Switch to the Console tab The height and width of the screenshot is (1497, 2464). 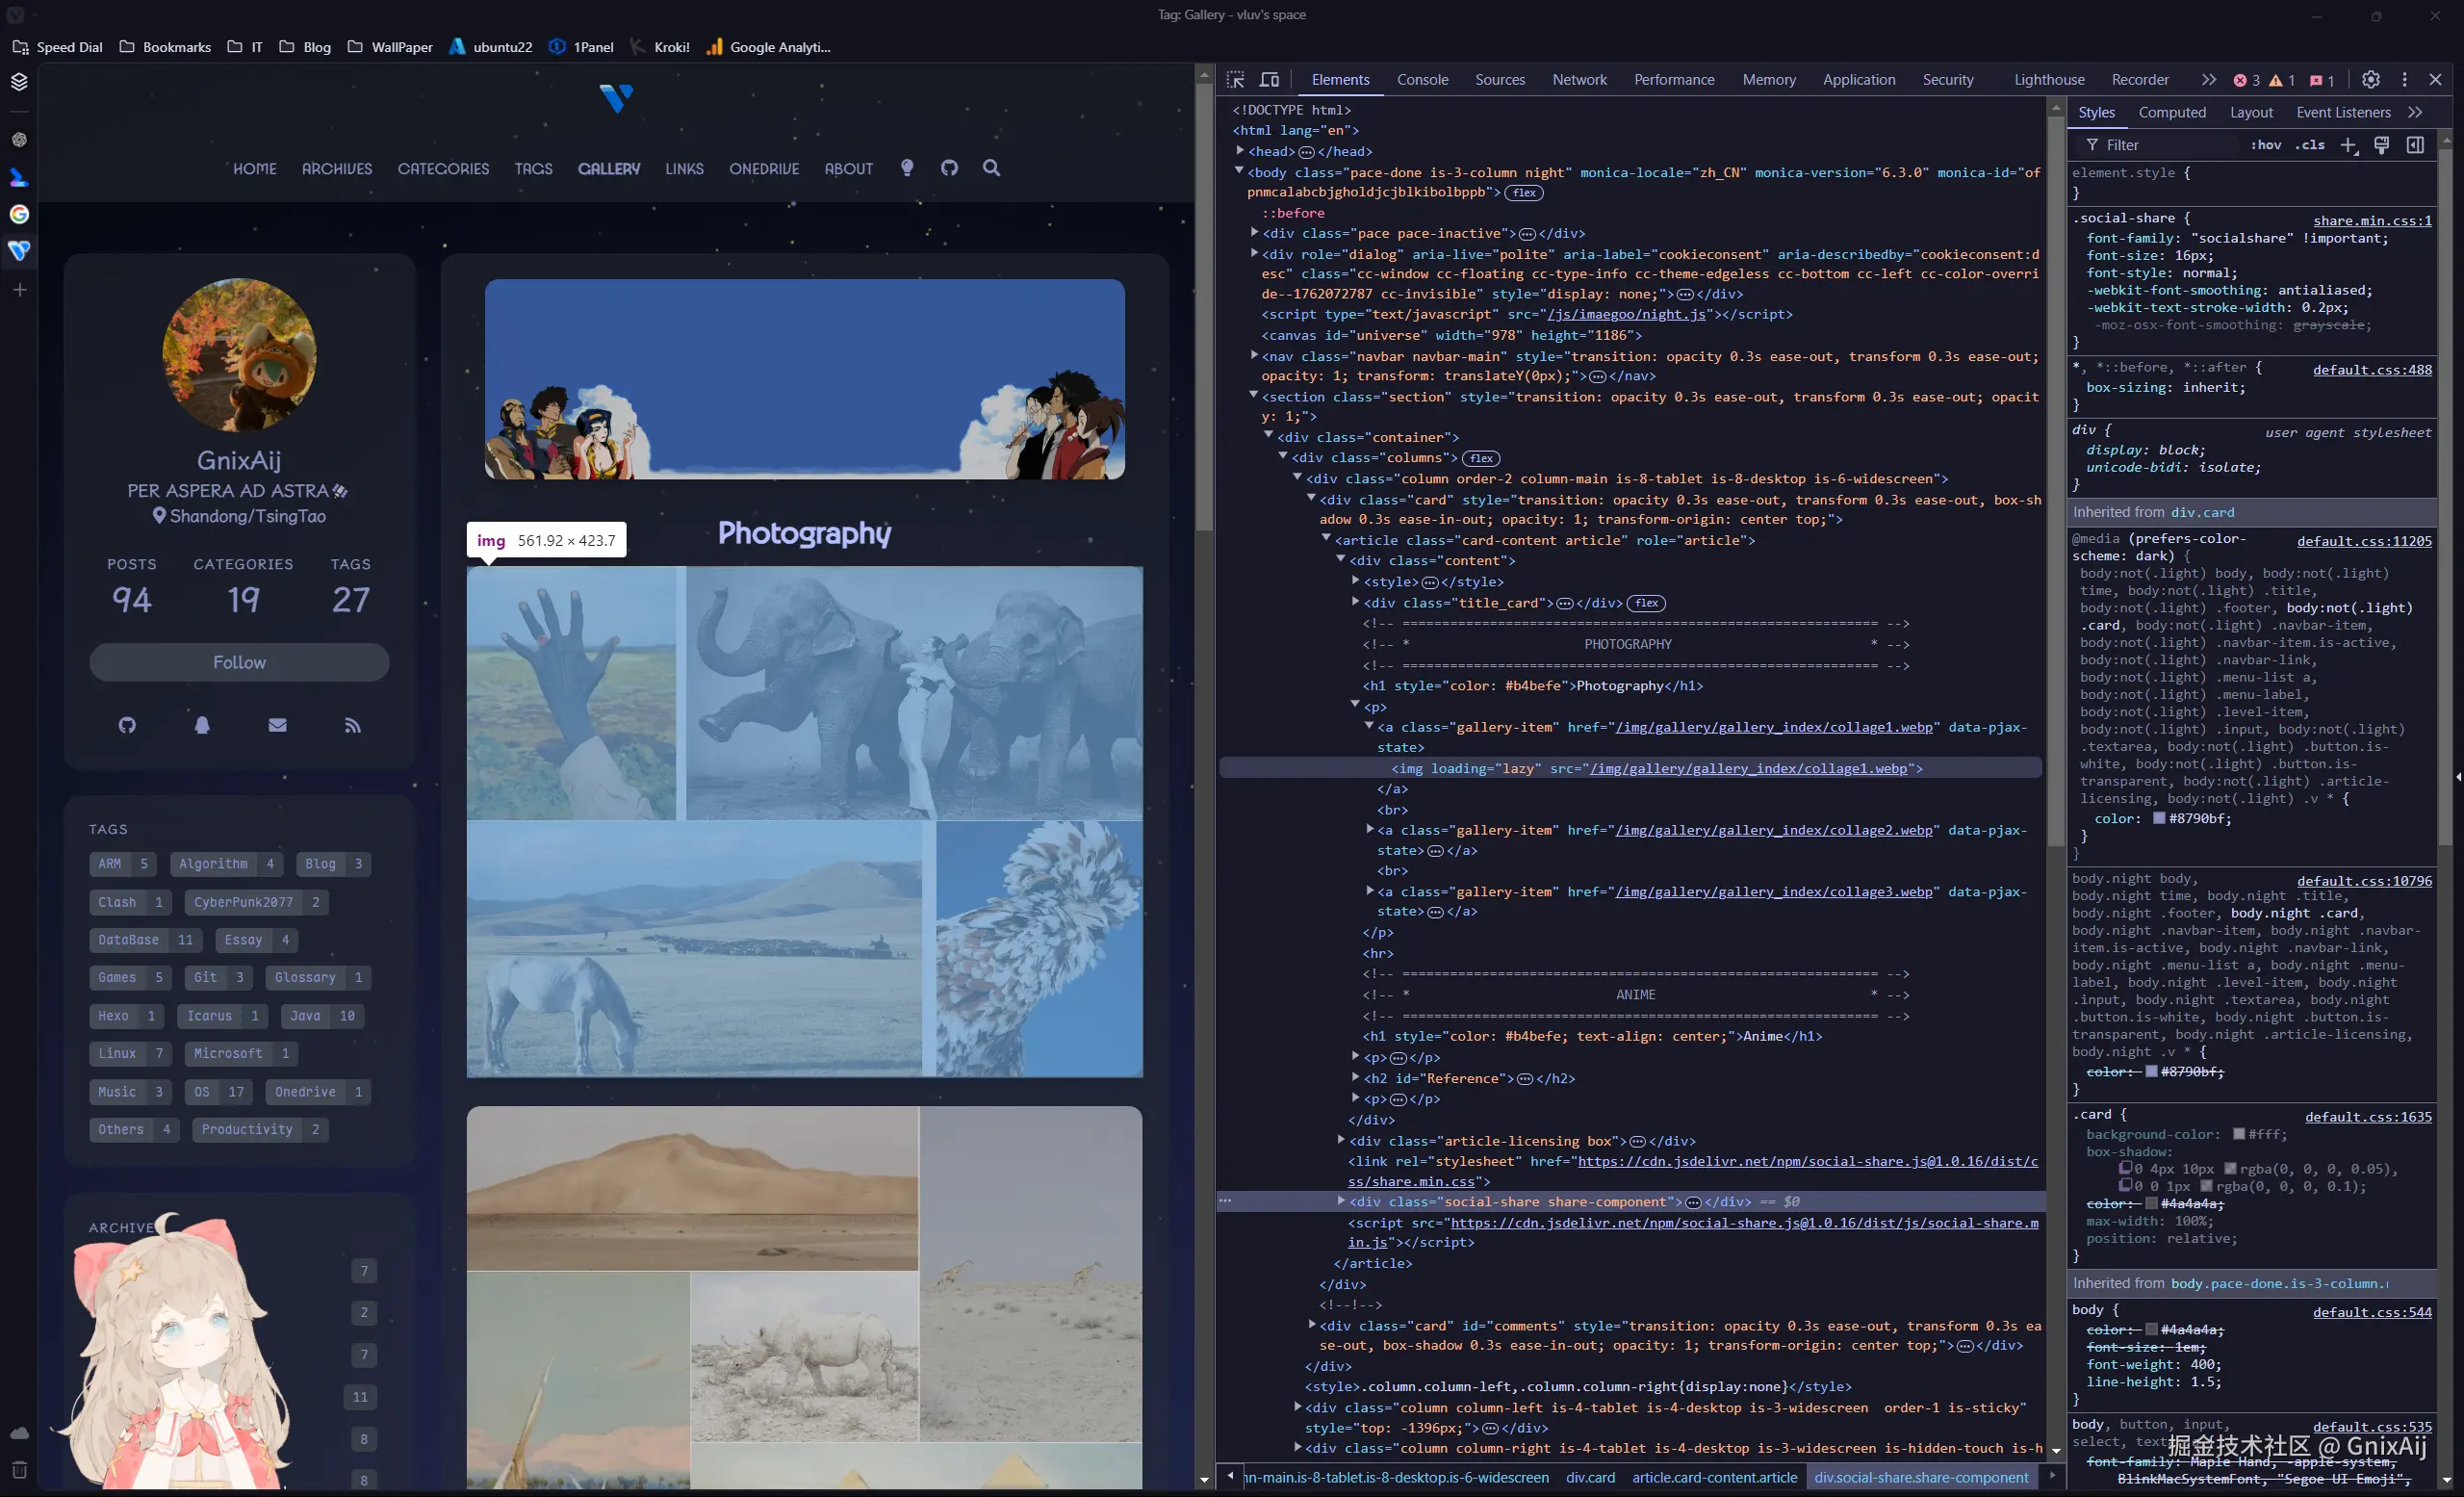click(1422, 80)
